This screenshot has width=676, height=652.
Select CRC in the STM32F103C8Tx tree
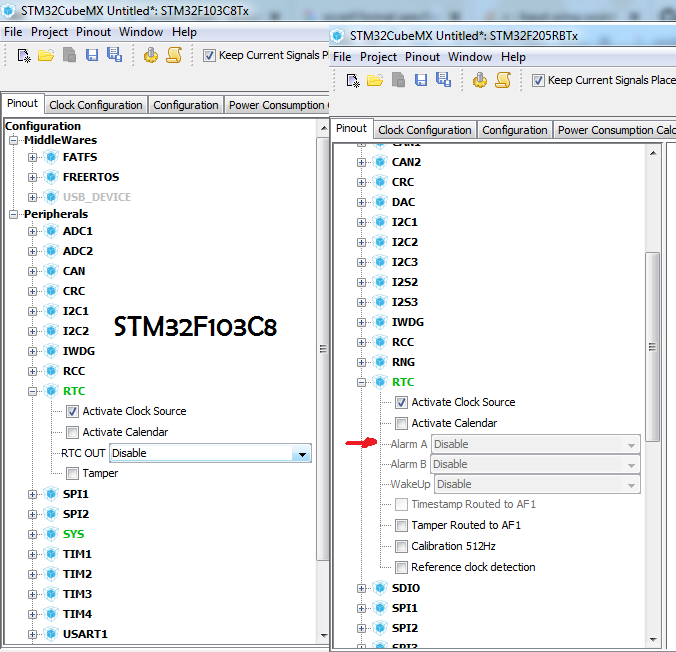(x=74, y=291)
